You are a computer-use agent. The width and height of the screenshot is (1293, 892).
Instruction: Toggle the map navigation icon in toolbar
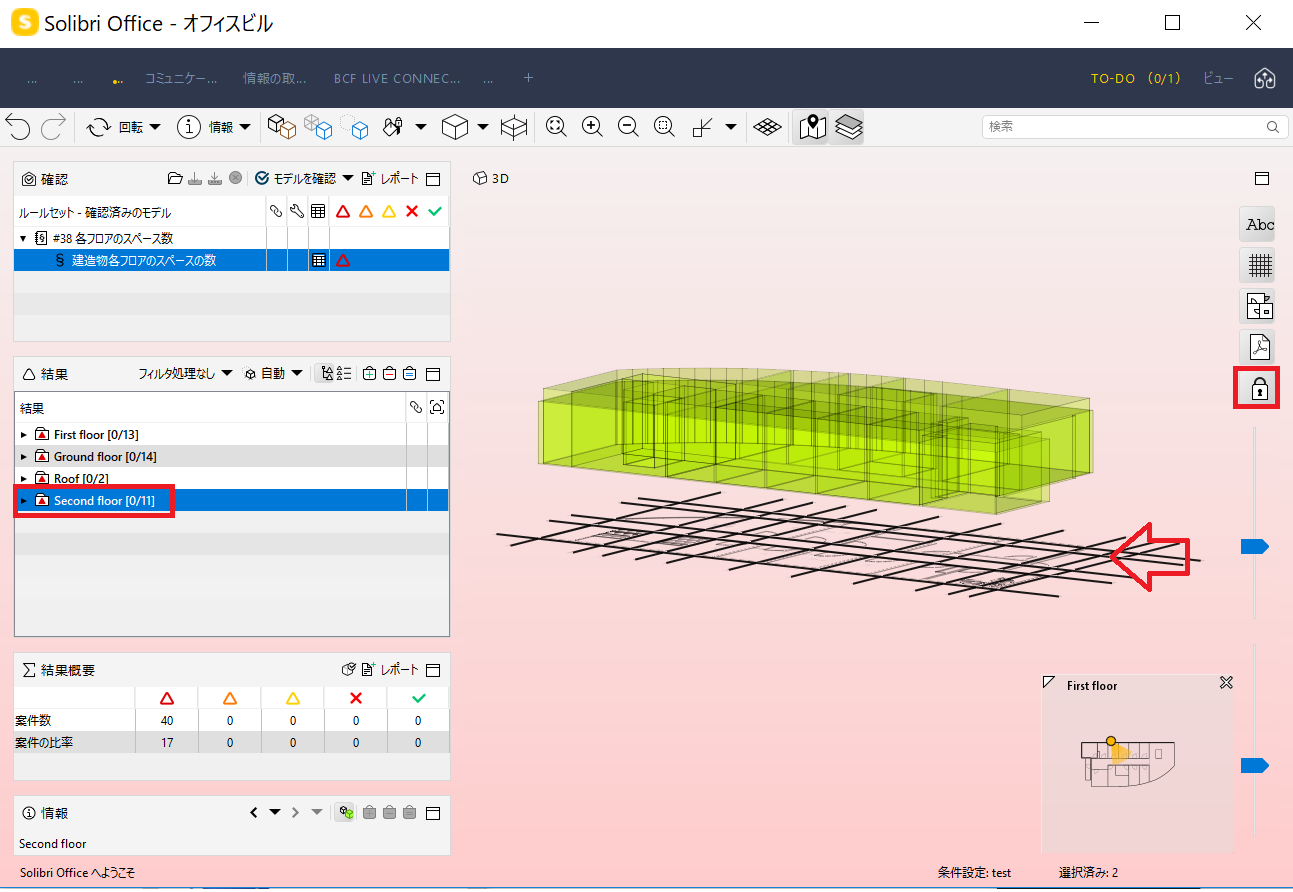pyautogui.click(x=811, y=127)
